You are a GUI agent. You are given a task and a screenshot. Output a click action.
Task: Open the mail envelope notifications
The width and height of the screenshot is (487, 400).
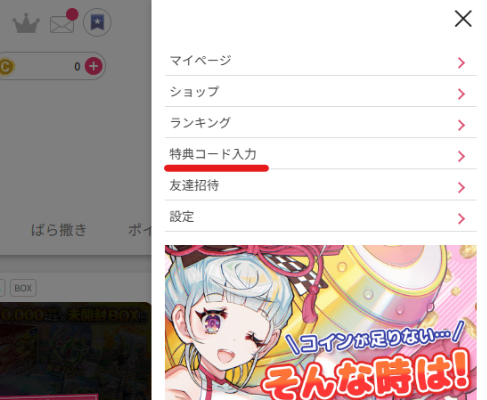point(62,25)
